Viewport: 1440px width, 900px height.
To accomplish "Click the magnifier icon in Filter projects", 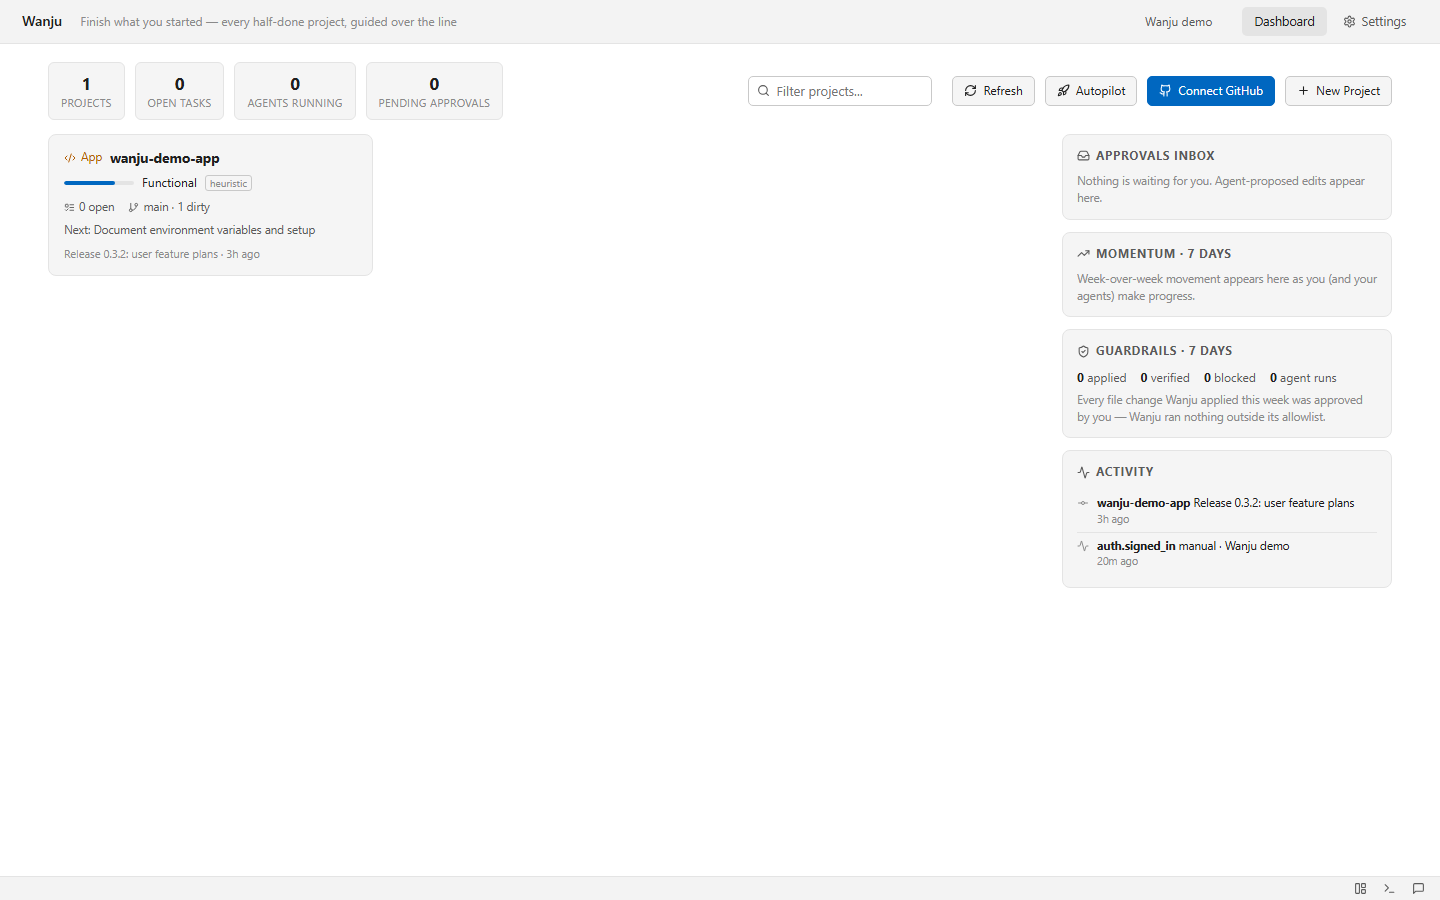I will (764, 91).
